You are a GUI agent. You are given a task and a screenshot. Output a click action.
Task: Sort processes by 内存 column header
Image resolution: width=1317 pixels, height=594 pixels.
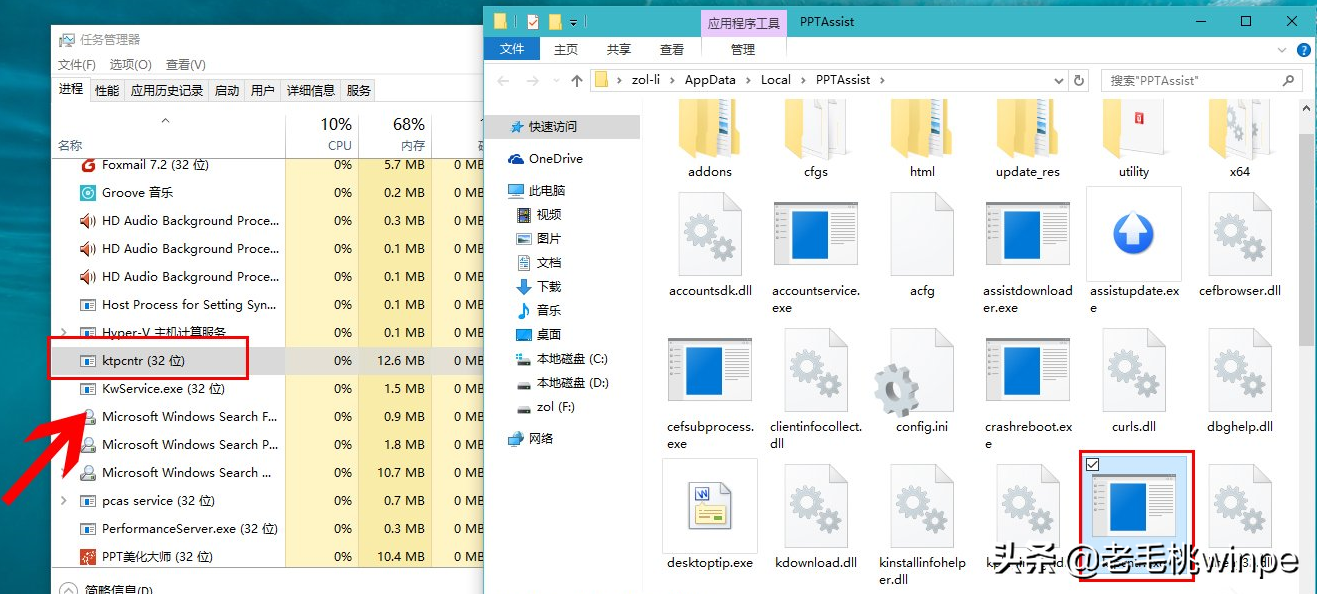[x=395, y=134]
